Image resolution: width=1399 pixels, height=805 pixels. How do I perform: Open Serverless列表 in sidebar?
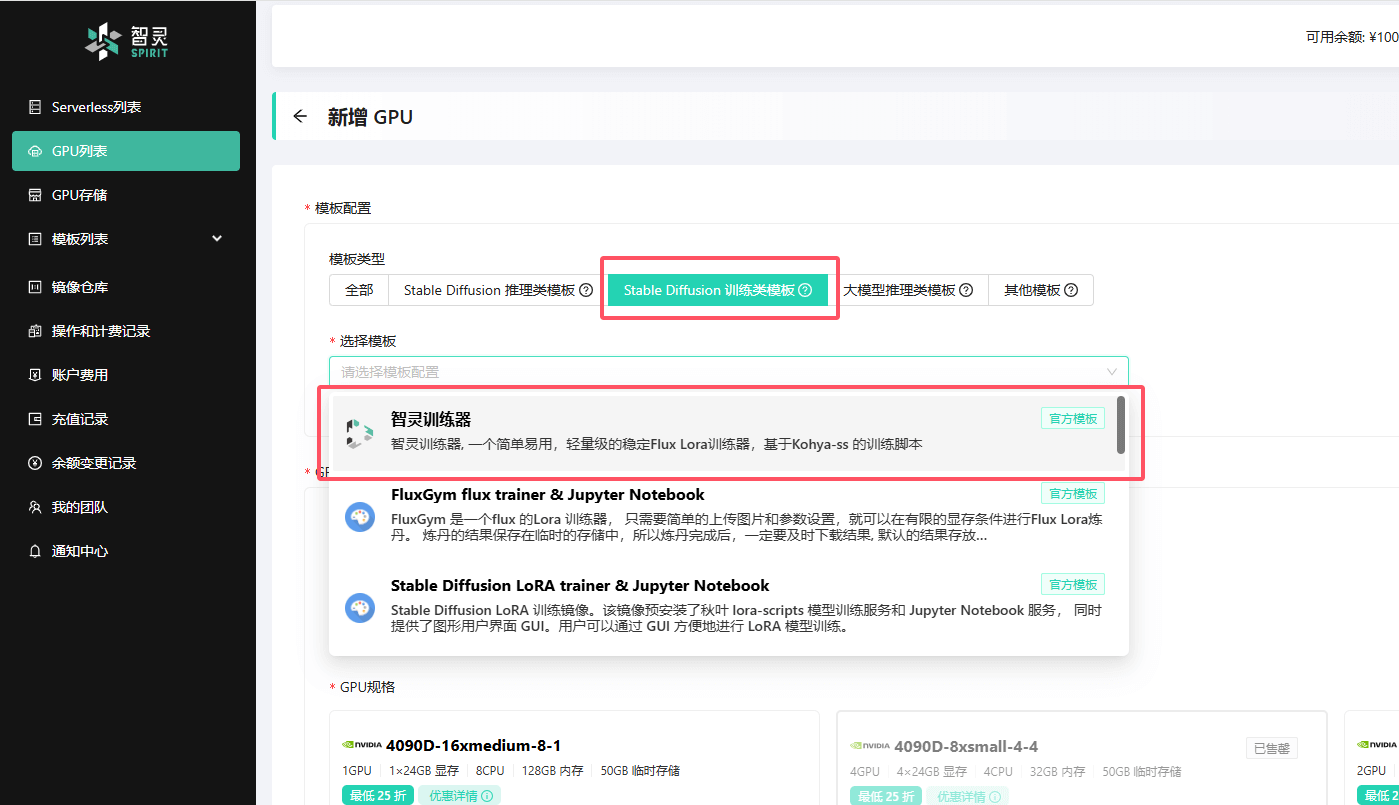(126, 107)
